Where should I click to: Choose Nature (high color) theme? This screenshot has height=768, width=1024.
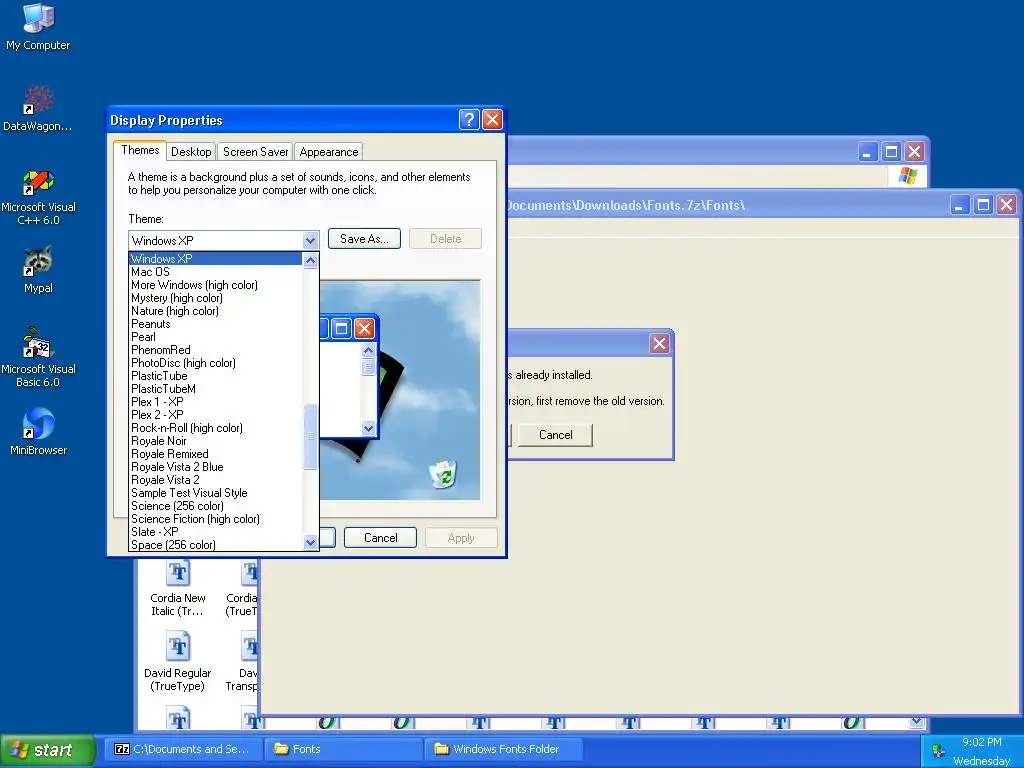[x=216, y=311]
